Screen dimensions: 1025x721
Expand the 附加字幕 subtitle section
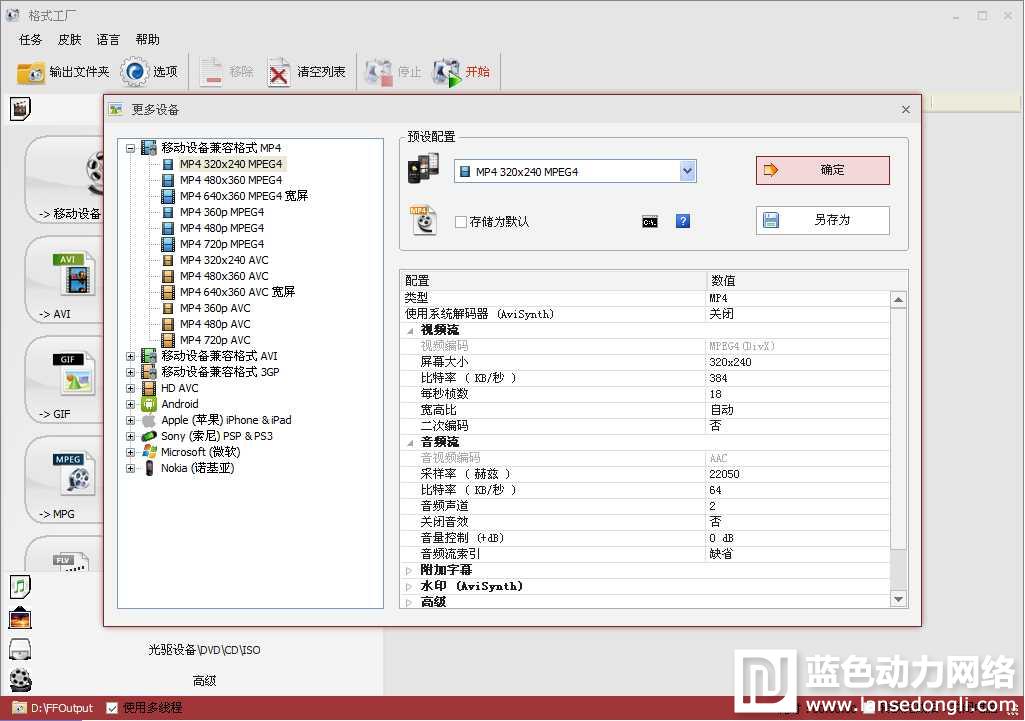click(x=409, y=570)
